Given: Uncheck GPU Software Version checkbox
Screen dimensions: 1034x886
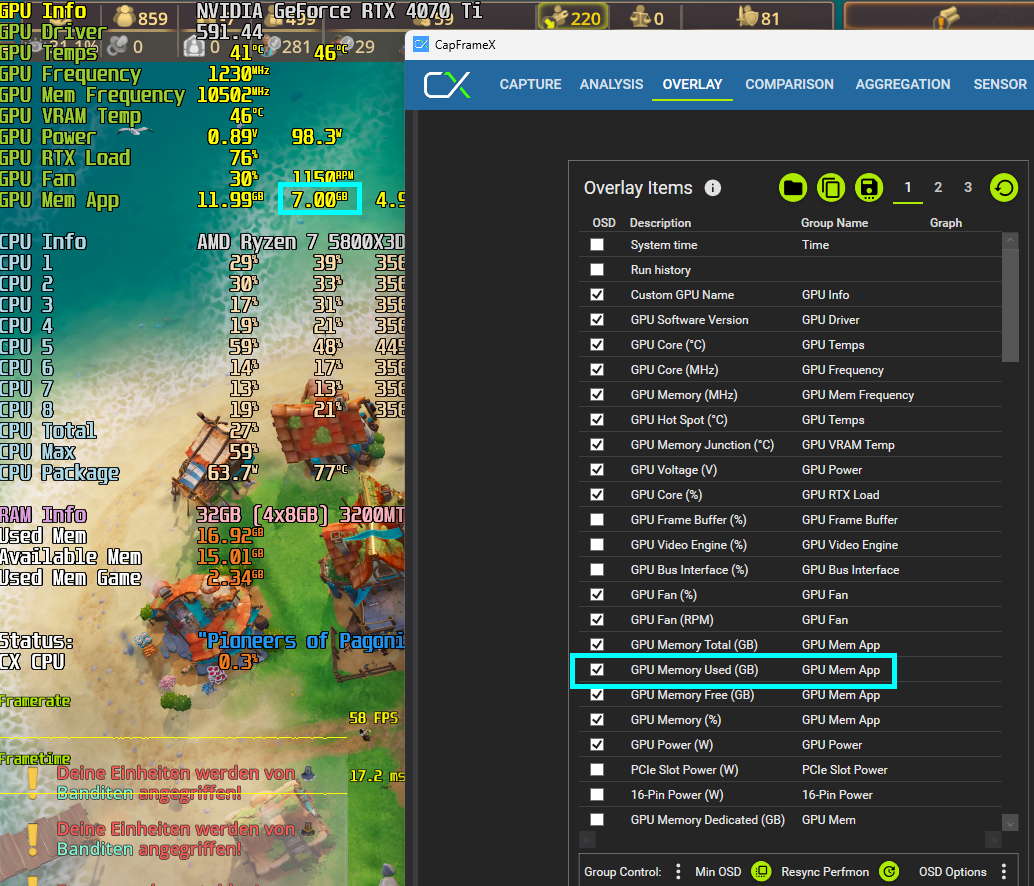Looking at the screenshot, I should pyautogui.click(x=597, y=320).
